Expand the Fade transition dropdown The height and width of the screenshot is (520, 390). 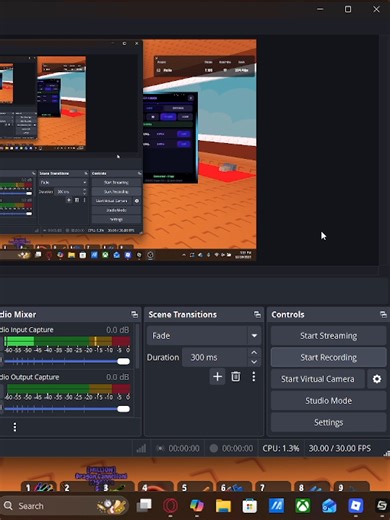254,336
